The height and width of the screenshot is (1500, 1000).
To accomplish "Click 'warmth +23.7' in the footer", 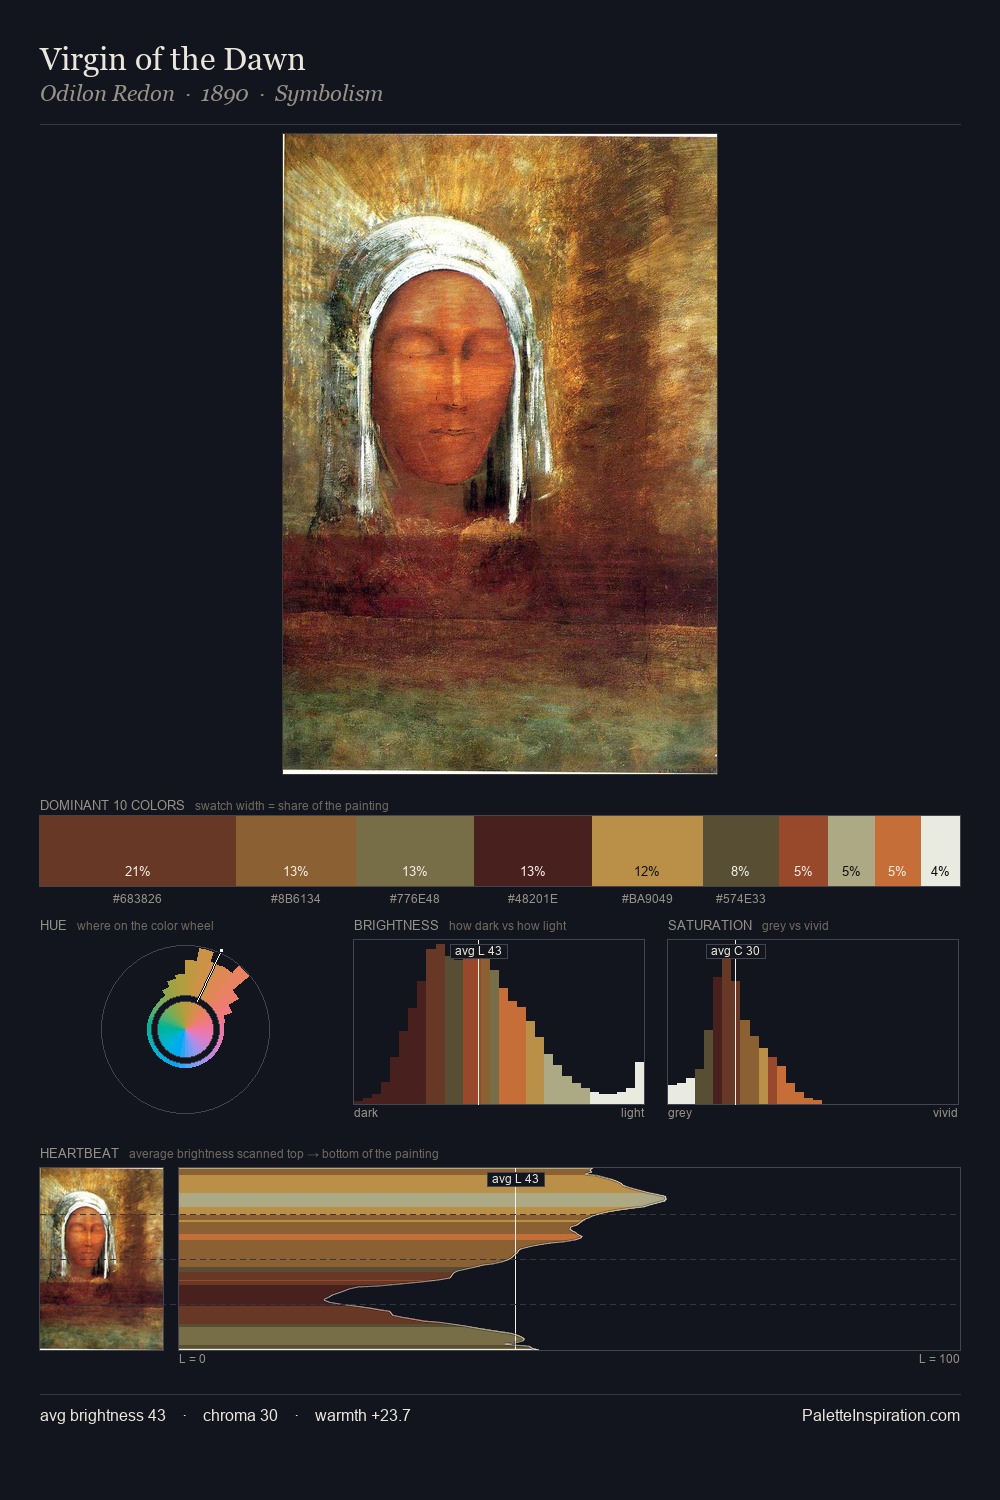I will [x=362, y=1415].
